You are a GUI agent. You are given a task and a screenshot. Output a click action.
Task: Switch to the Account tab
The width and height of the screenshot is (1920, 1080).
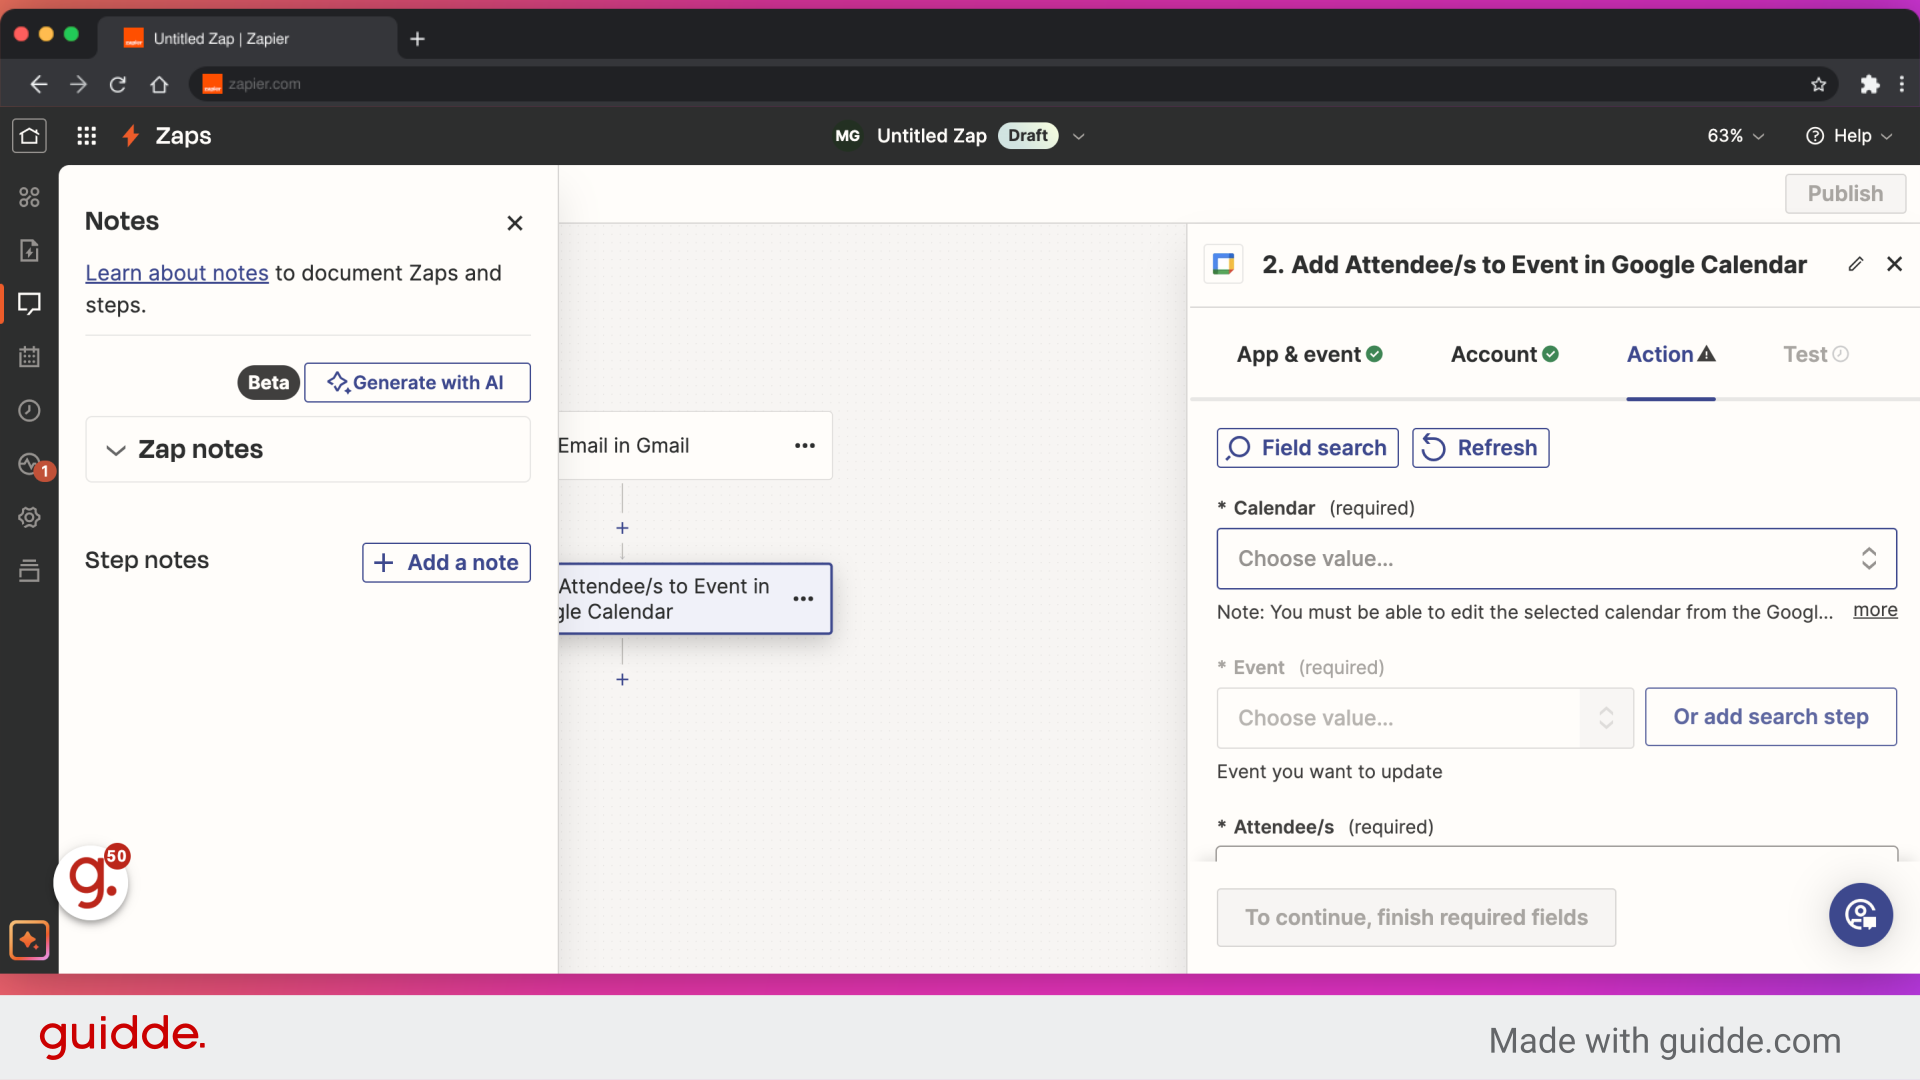click(x=1504, y=354)
